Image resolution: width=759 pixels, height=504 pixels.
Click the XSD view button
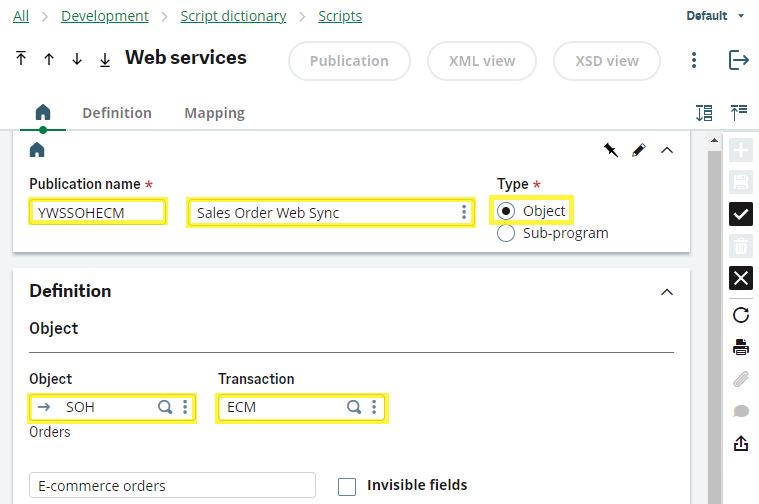[x=607, y=61]
